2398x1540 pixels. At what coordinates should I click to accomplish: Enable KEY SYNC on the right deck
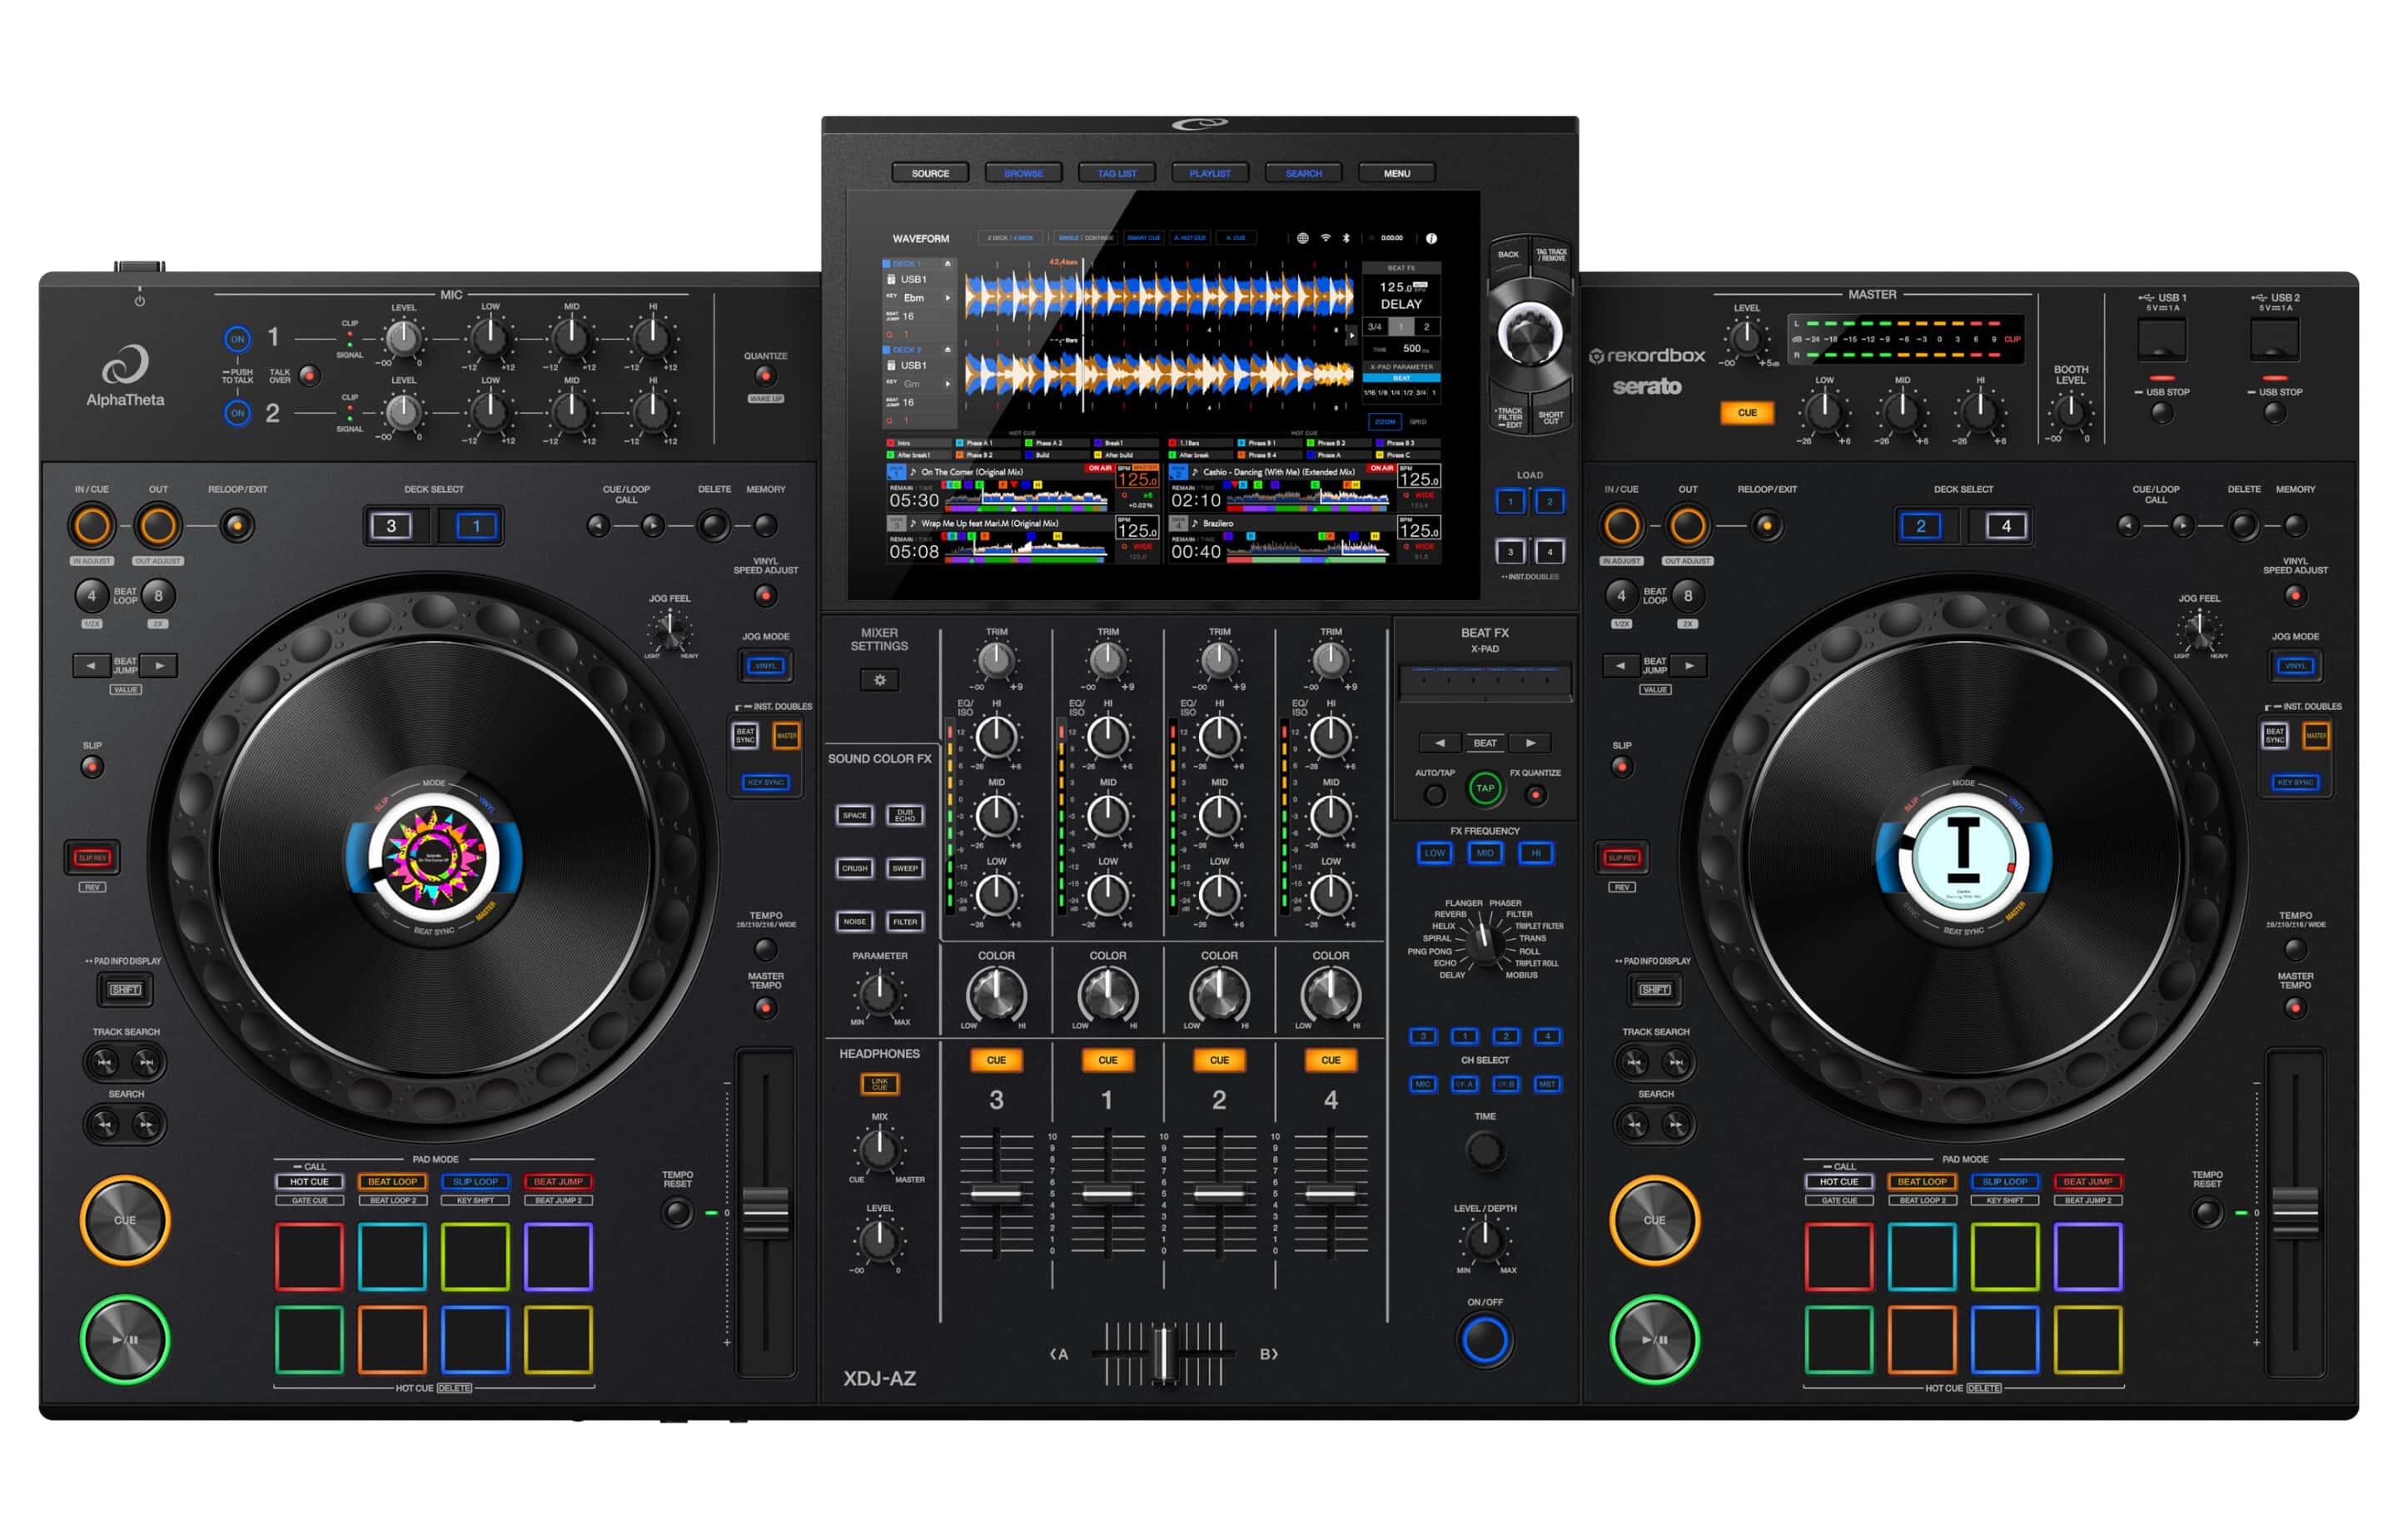[2295, 782]
